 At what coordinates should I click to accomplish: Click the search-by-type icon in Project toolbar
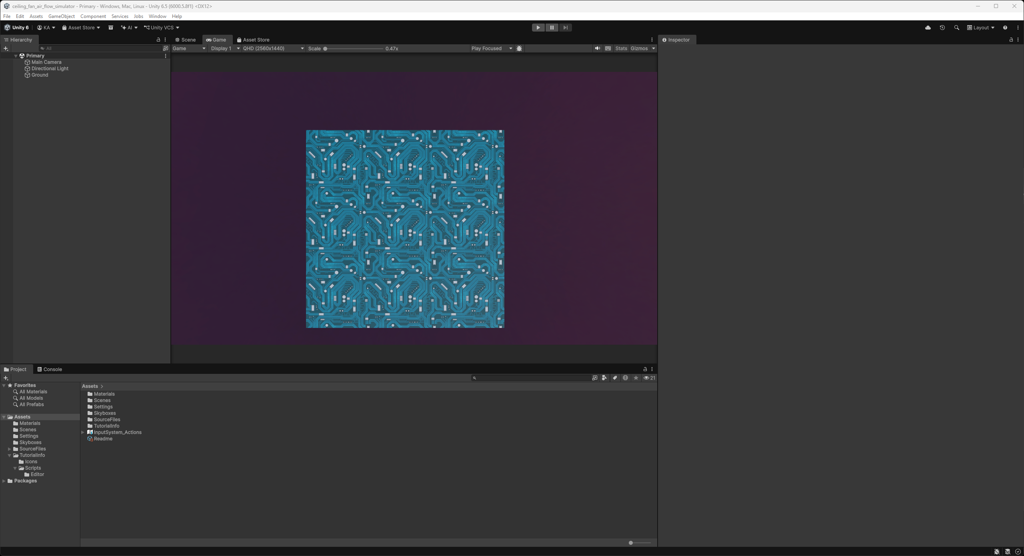point(605,378)
